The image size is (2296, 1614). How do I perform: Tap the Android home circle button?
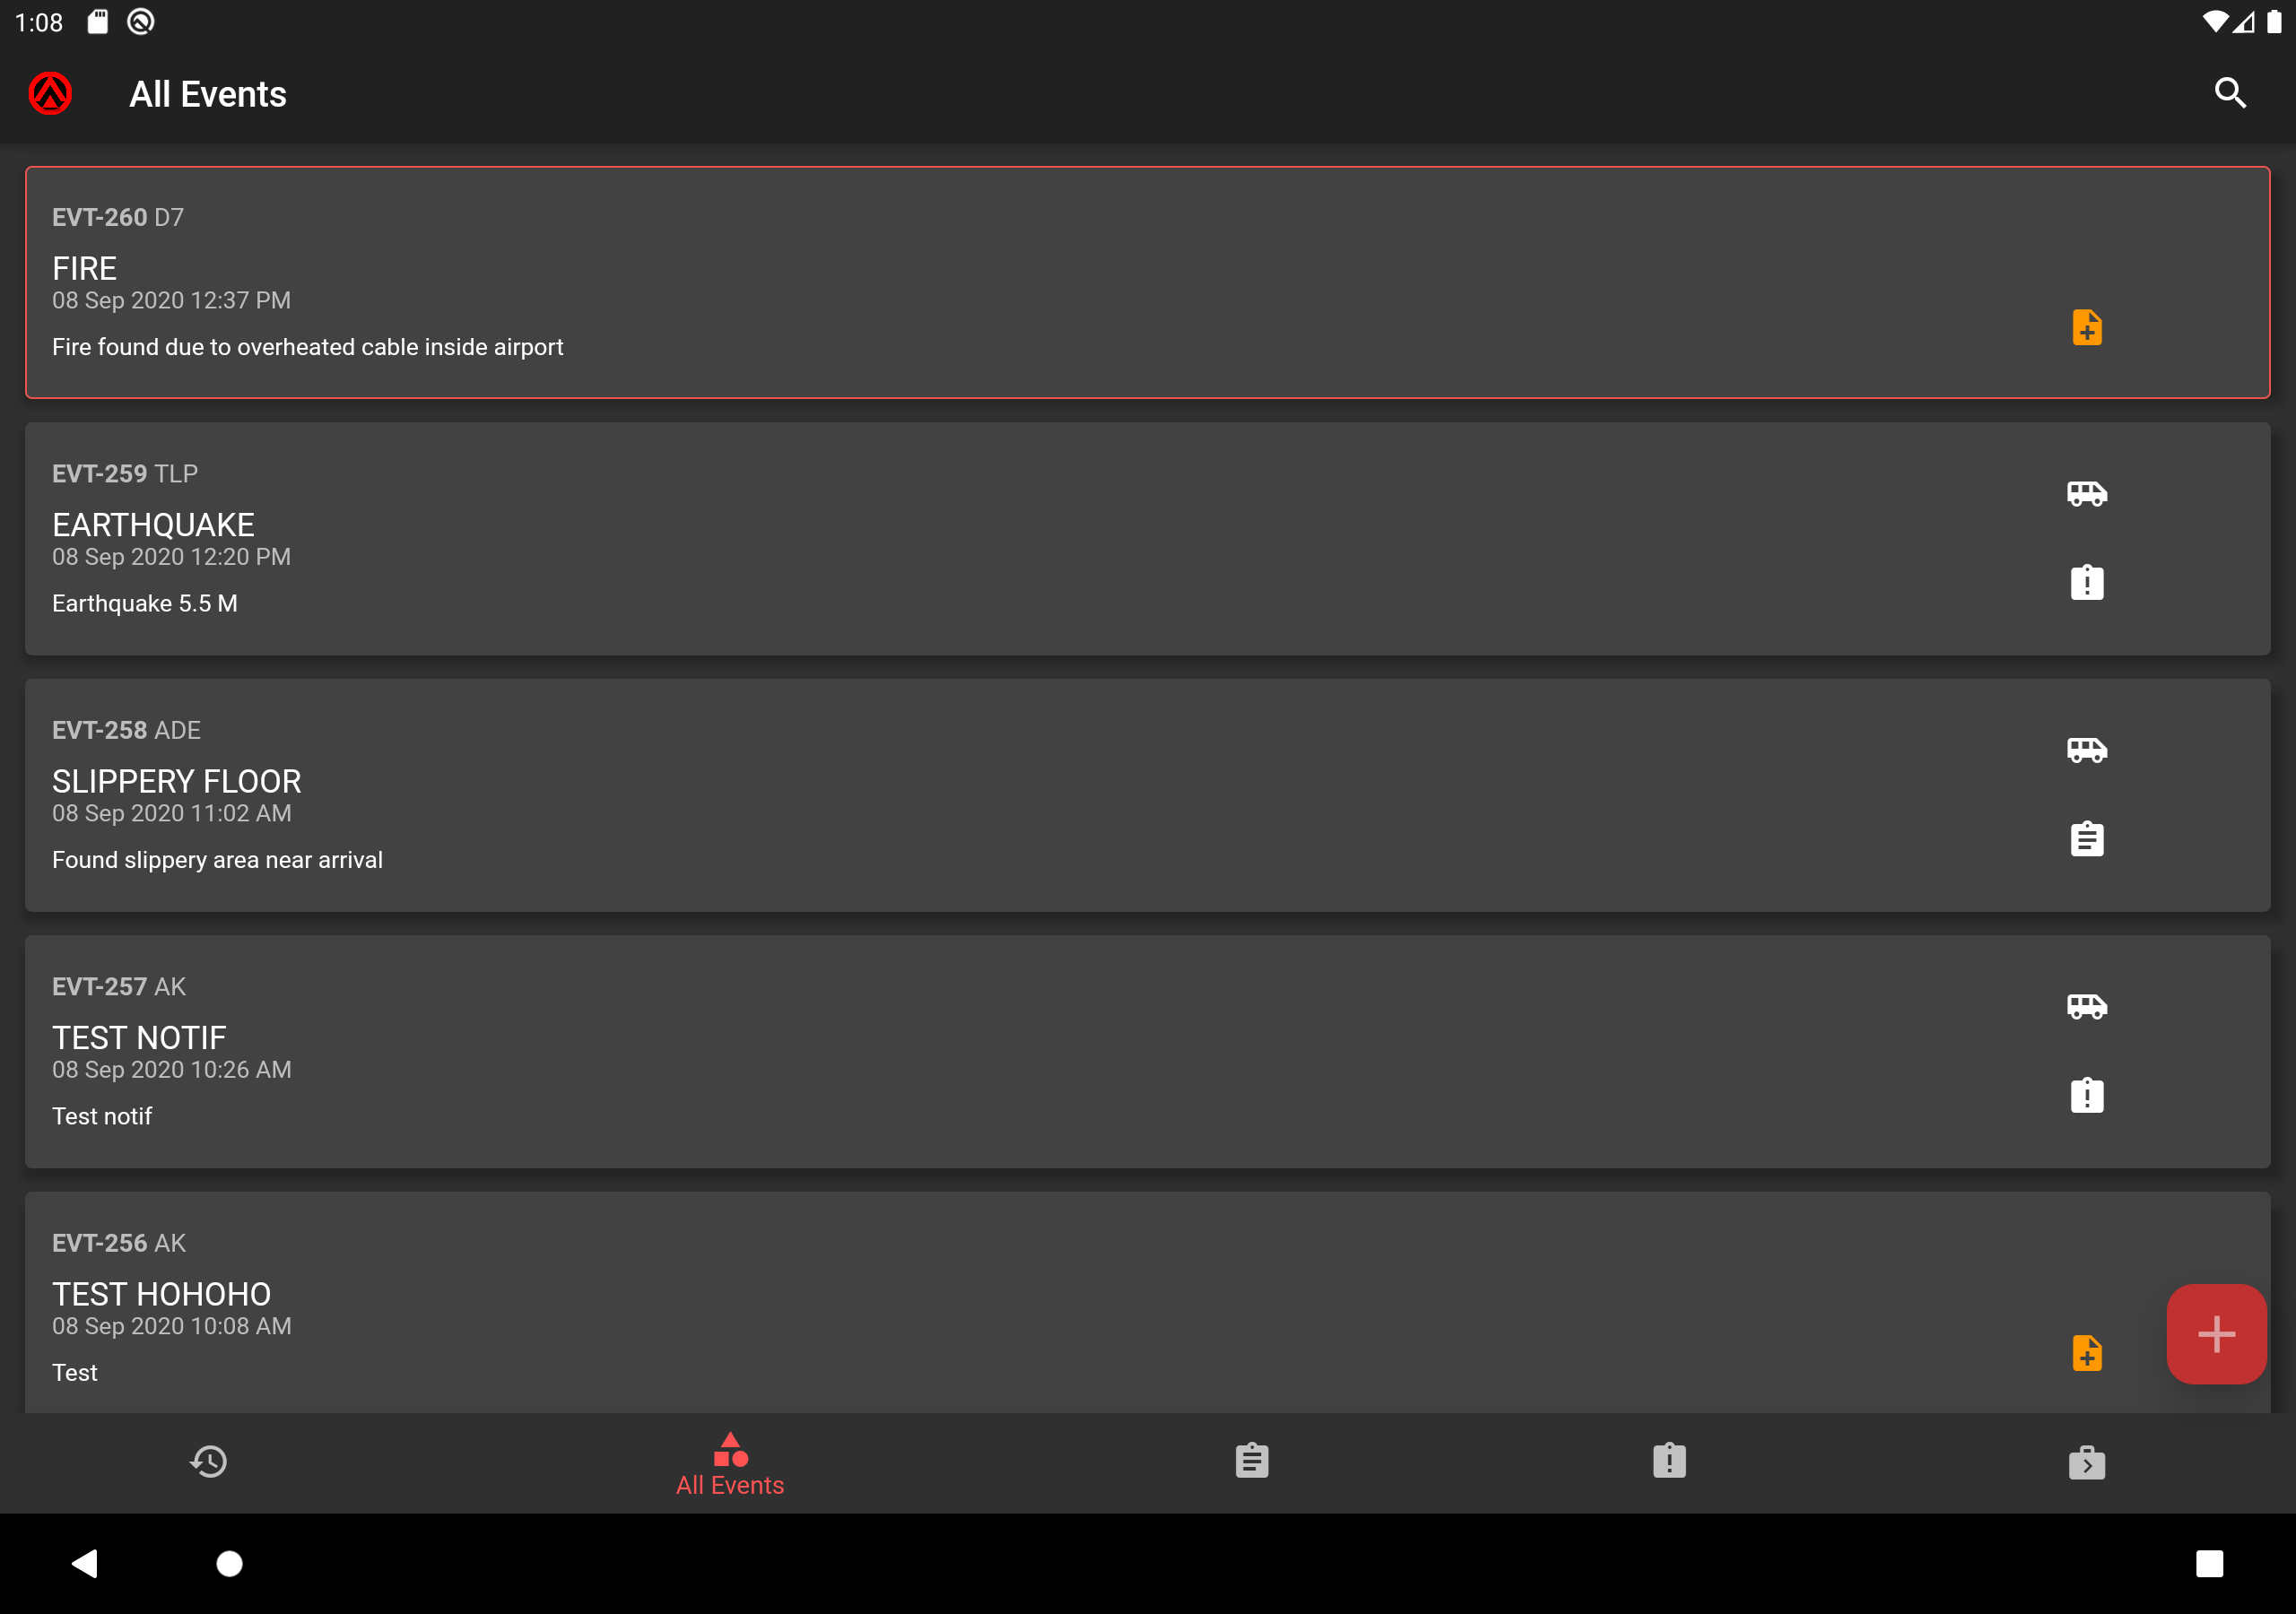pos(229,1563)
